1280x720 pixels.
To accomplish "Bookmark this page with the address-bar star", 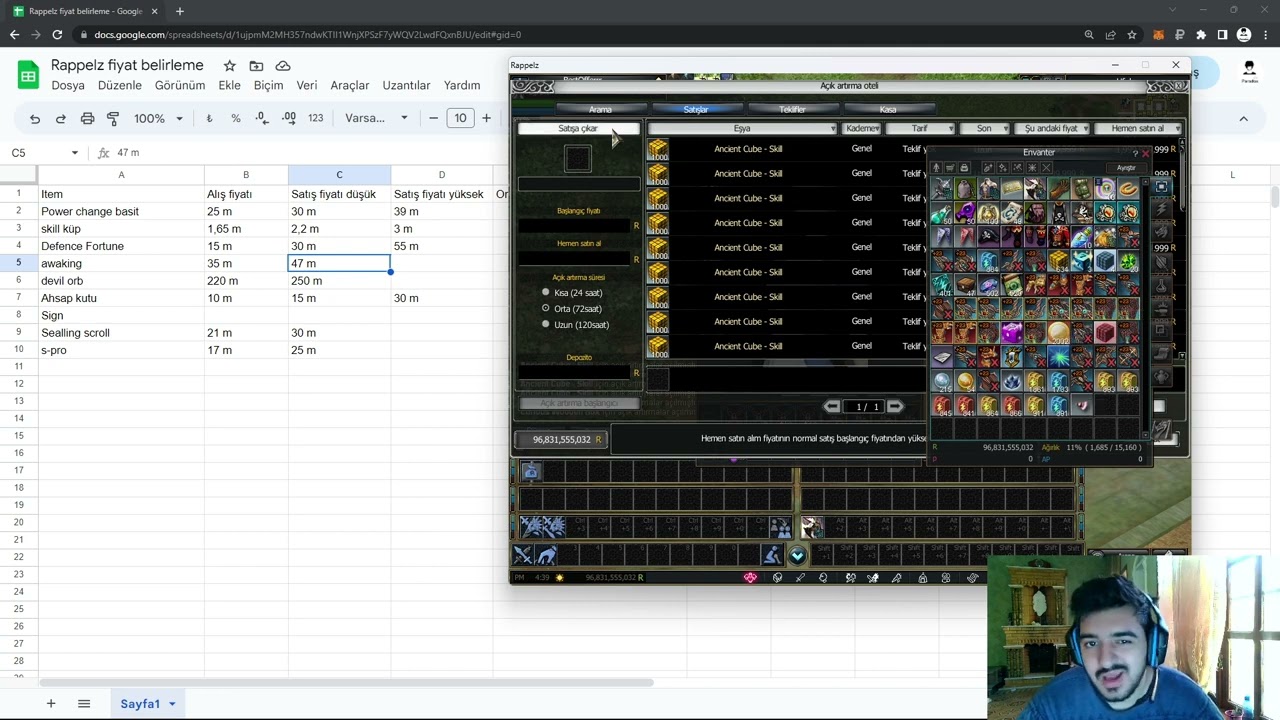I will (x=1132, y=35).
